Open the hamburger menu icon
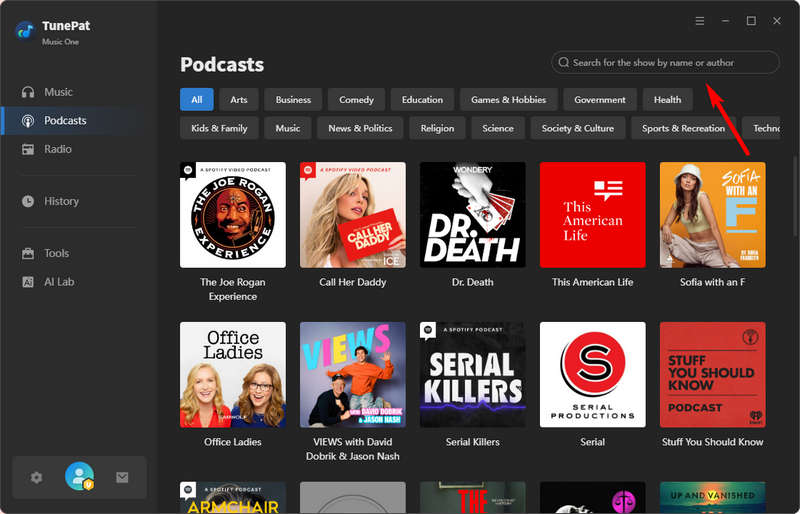 coord(700,21)
